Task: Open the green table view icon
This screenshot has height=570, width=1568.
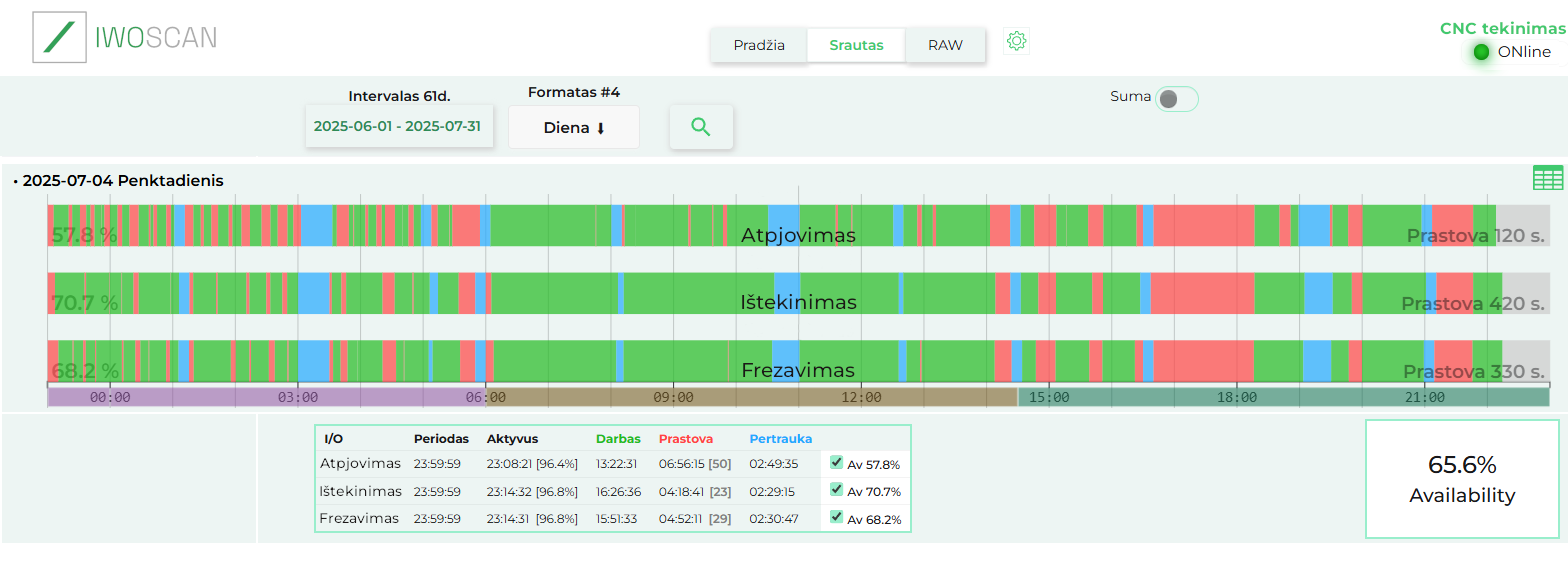Action: [x=1547, y=178]
